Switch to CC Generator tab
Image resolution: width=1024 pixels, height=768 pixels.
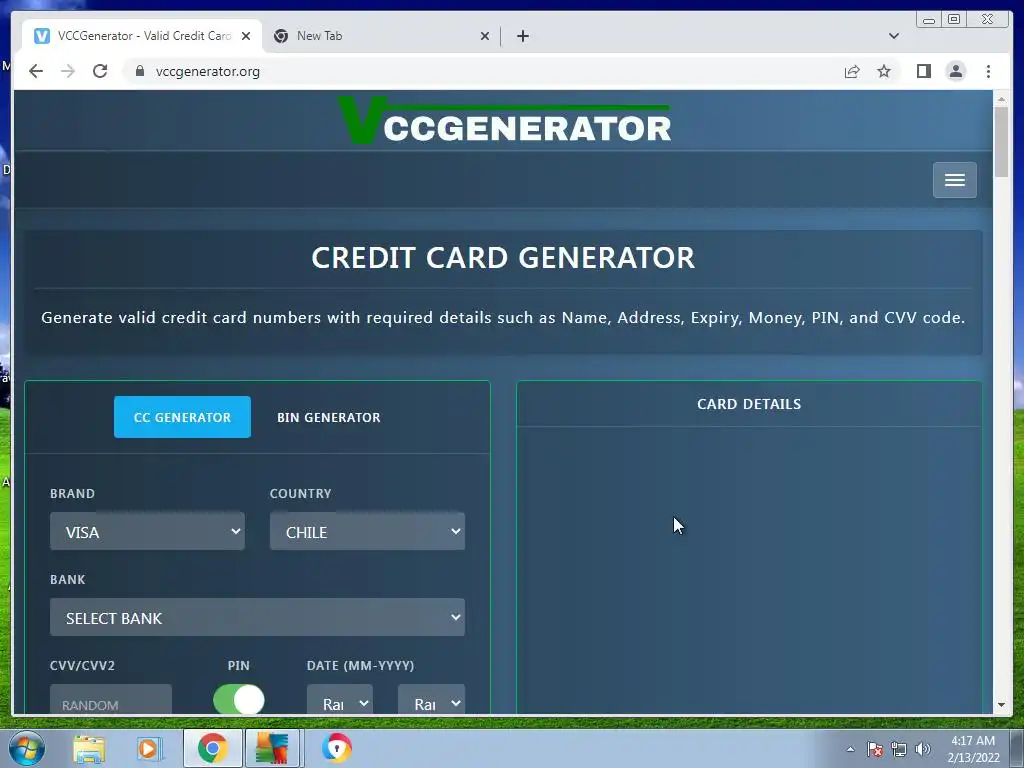click(182, 417)
